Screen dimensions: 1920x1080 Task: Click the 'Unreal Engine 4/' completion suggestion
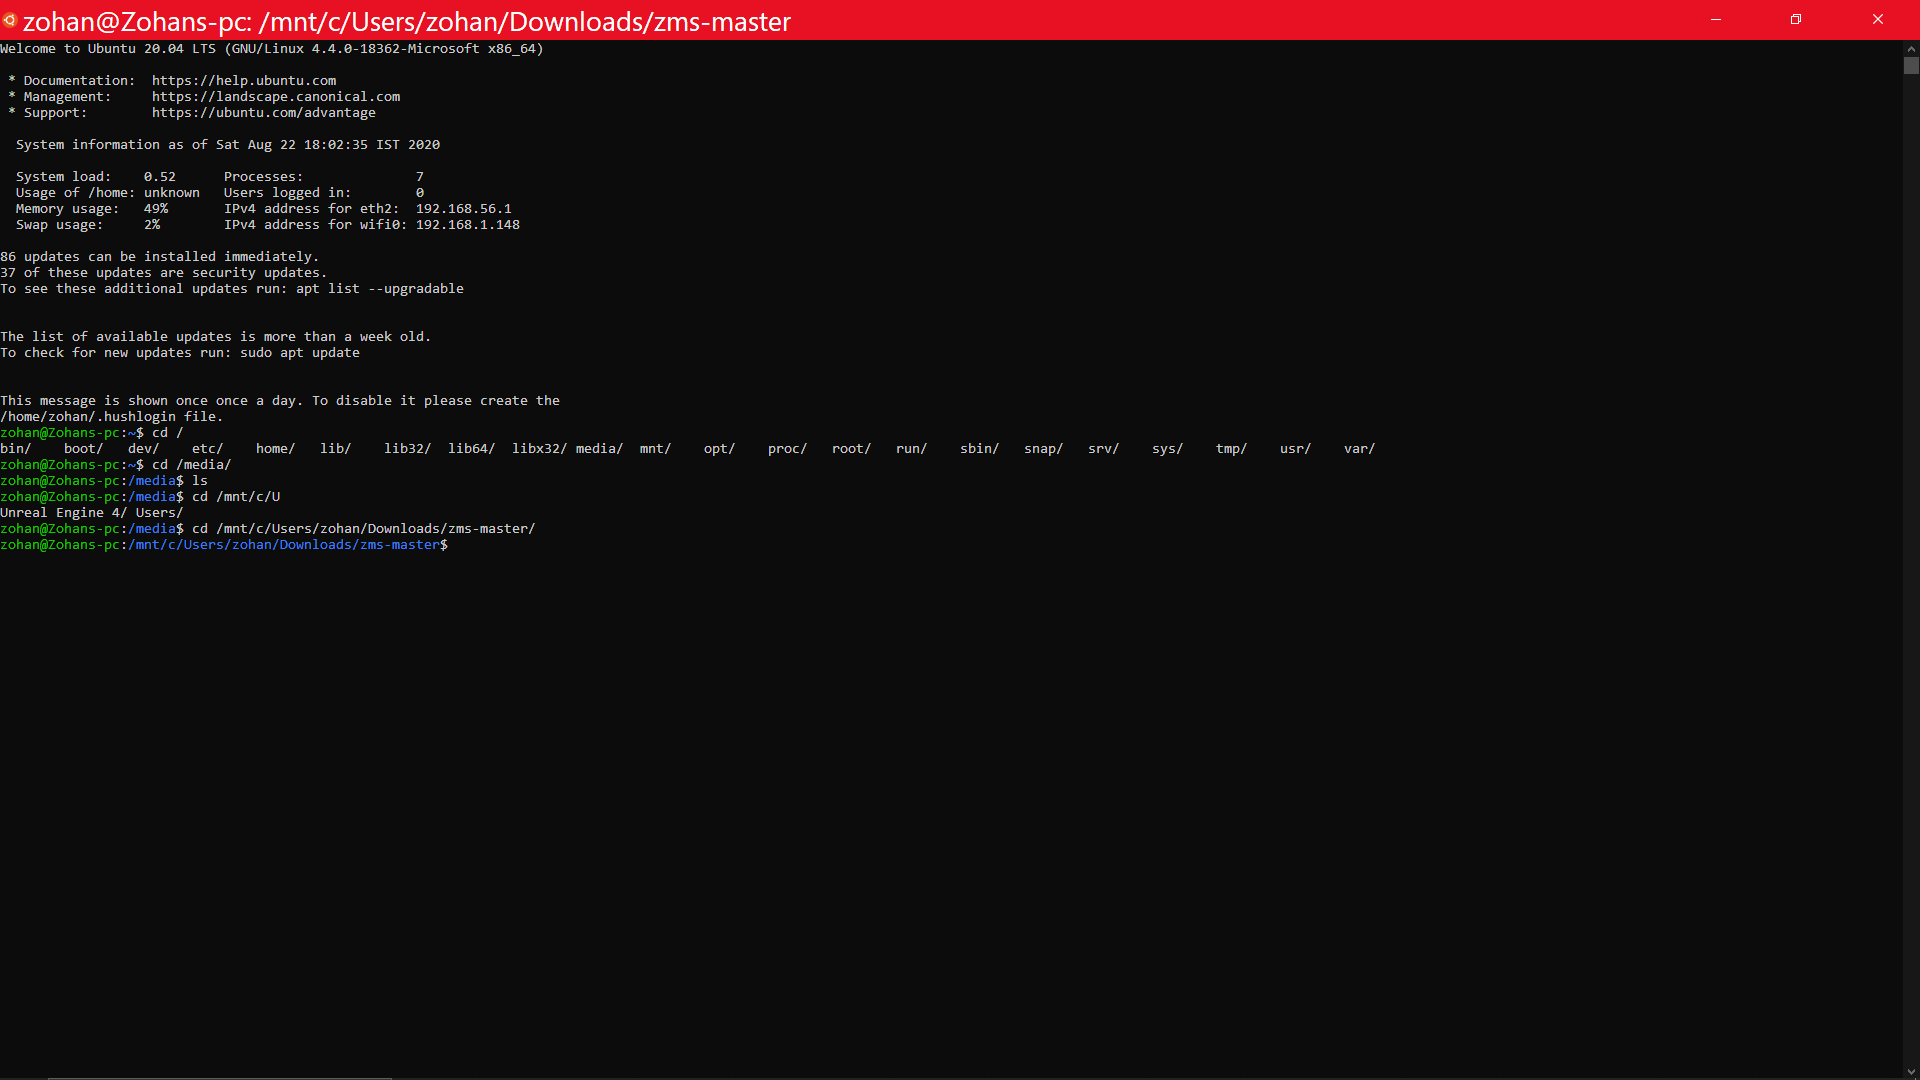pyautogui.click(x=63, y=513)
